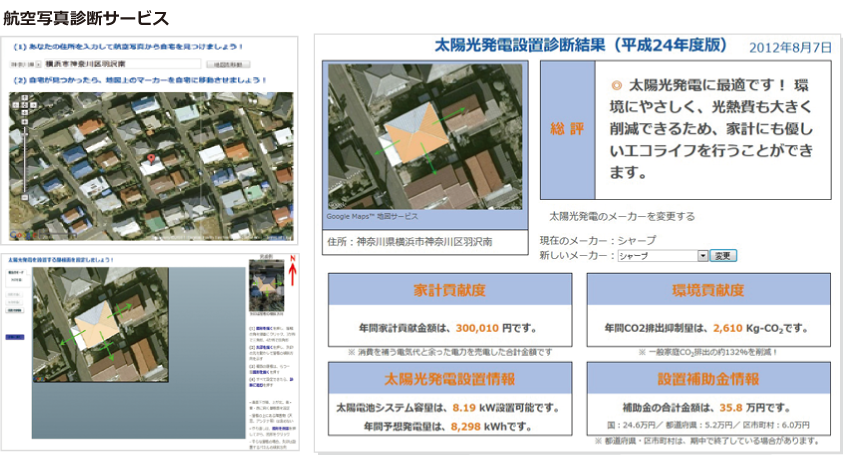Click the 変更 button next to maker dropdown
843x465 pixels.
pyautogui.click(x=723, y=256)
